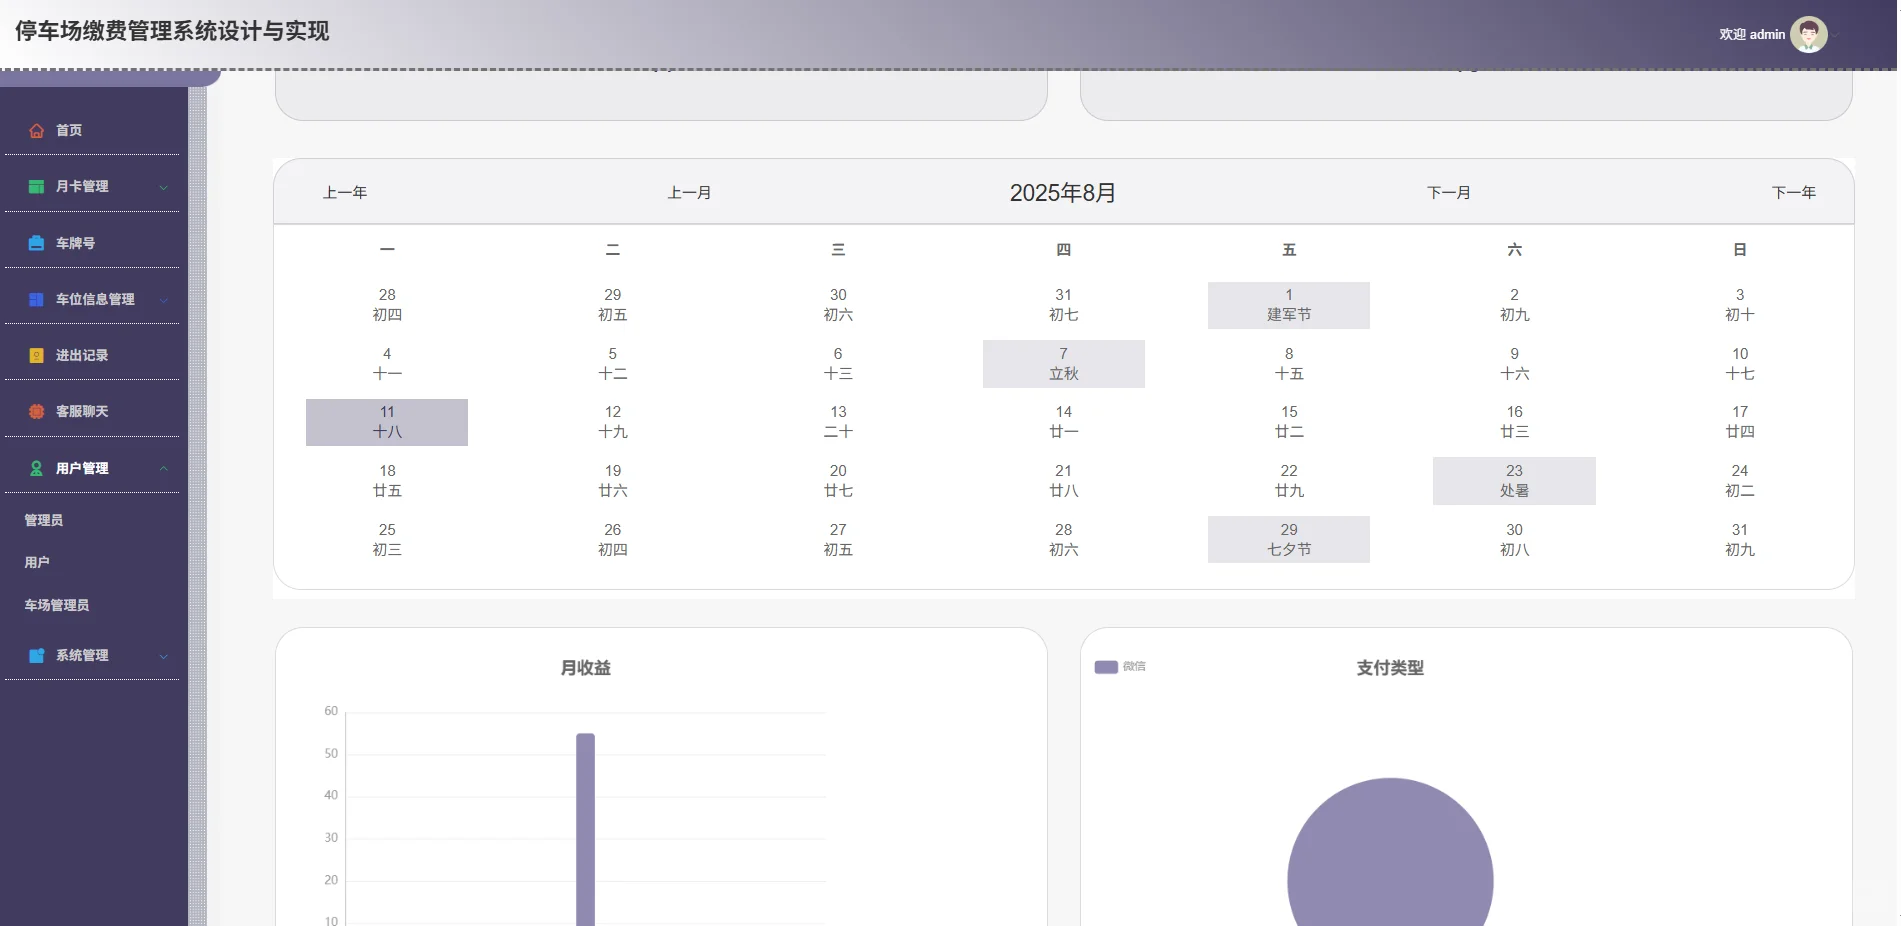The image size is (1901, 926).
Task: Click the green card icon for 月卡管理
Action: pyautogui.click(x=37, y=187)
